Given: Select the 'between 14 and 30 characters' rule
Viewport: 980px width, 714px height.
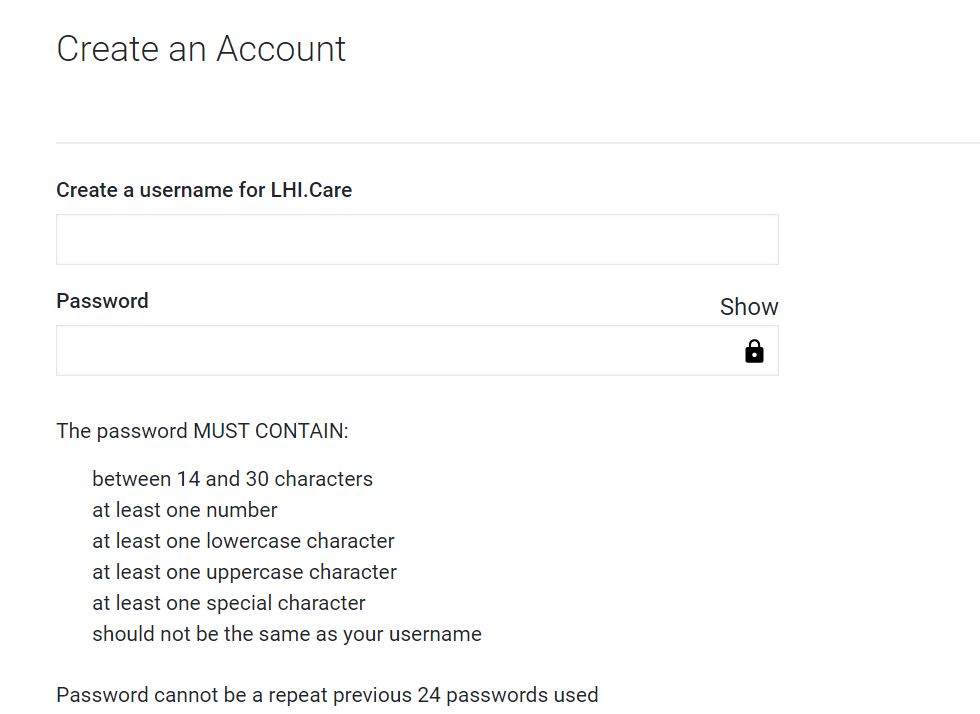Looking at the screenshot, I should coord(232,479).
